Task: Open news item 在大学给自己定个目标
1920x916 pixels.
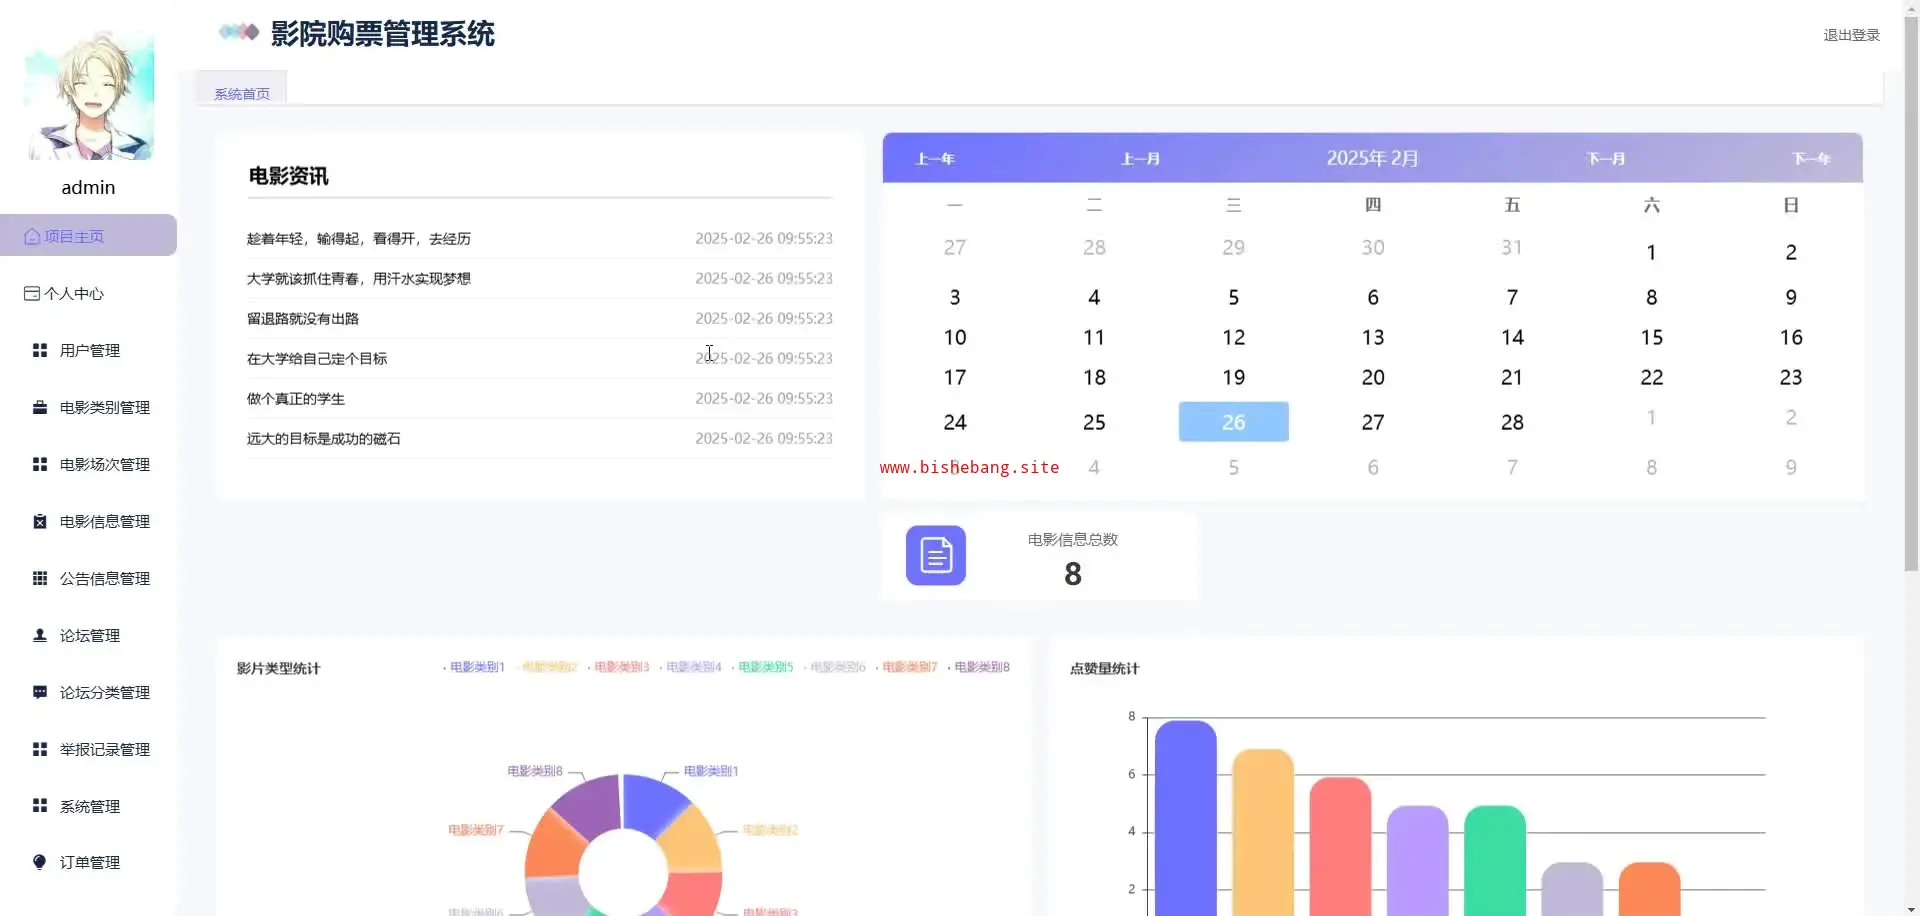Action: (317, 359)
